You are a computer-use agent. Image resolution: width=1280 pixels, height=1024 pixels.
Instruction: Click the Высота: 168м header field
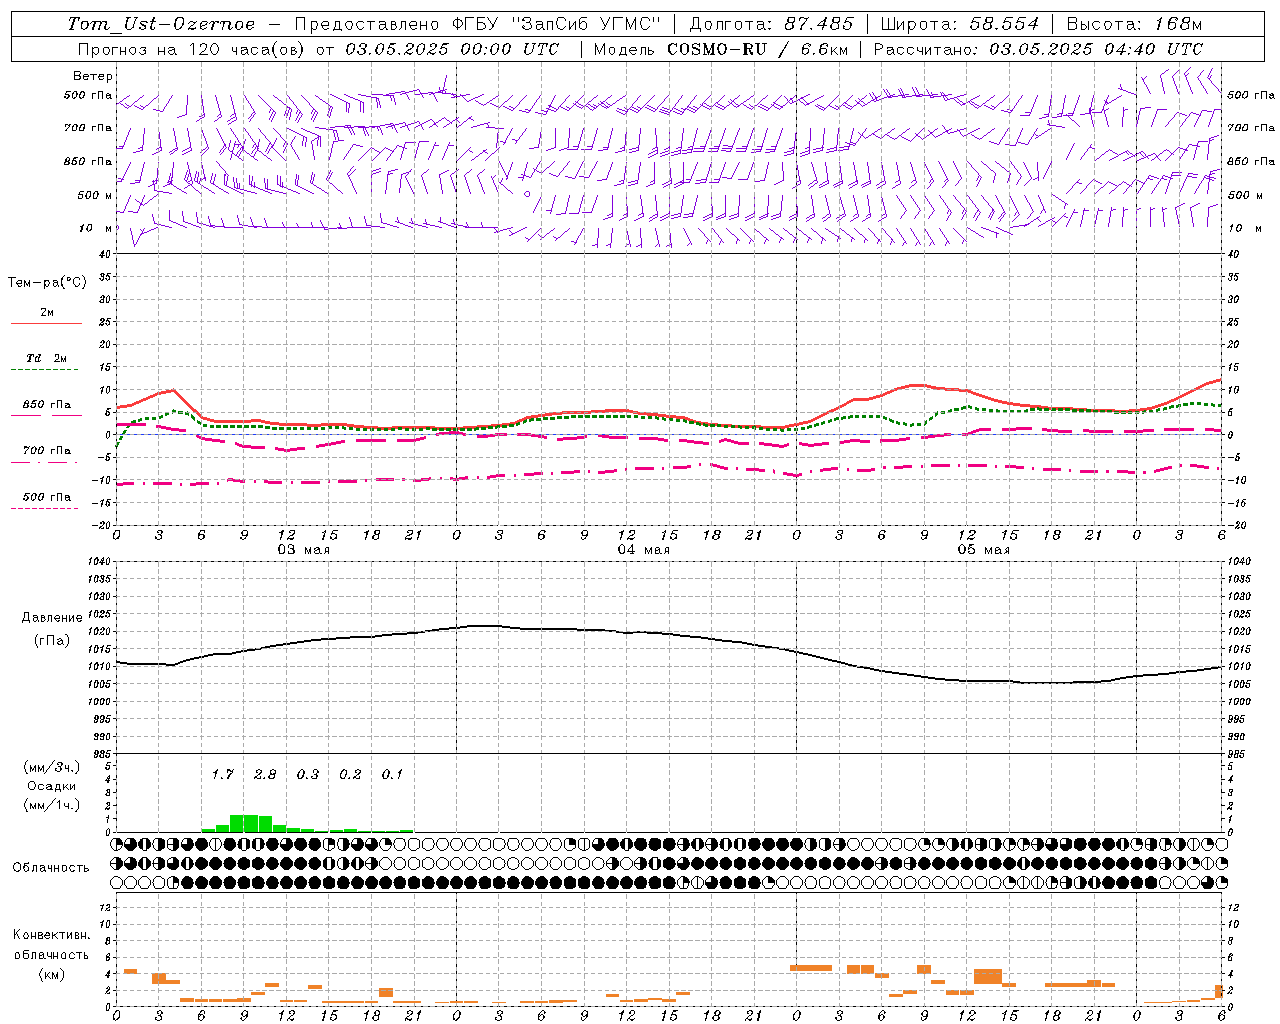click(1134, 24)
